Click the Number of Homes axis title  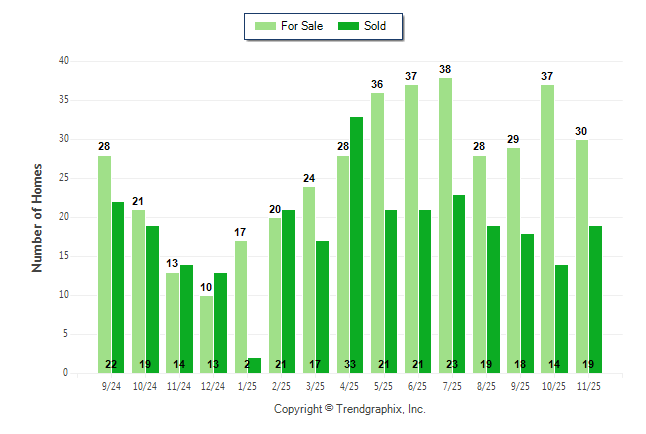pos(37,217)
